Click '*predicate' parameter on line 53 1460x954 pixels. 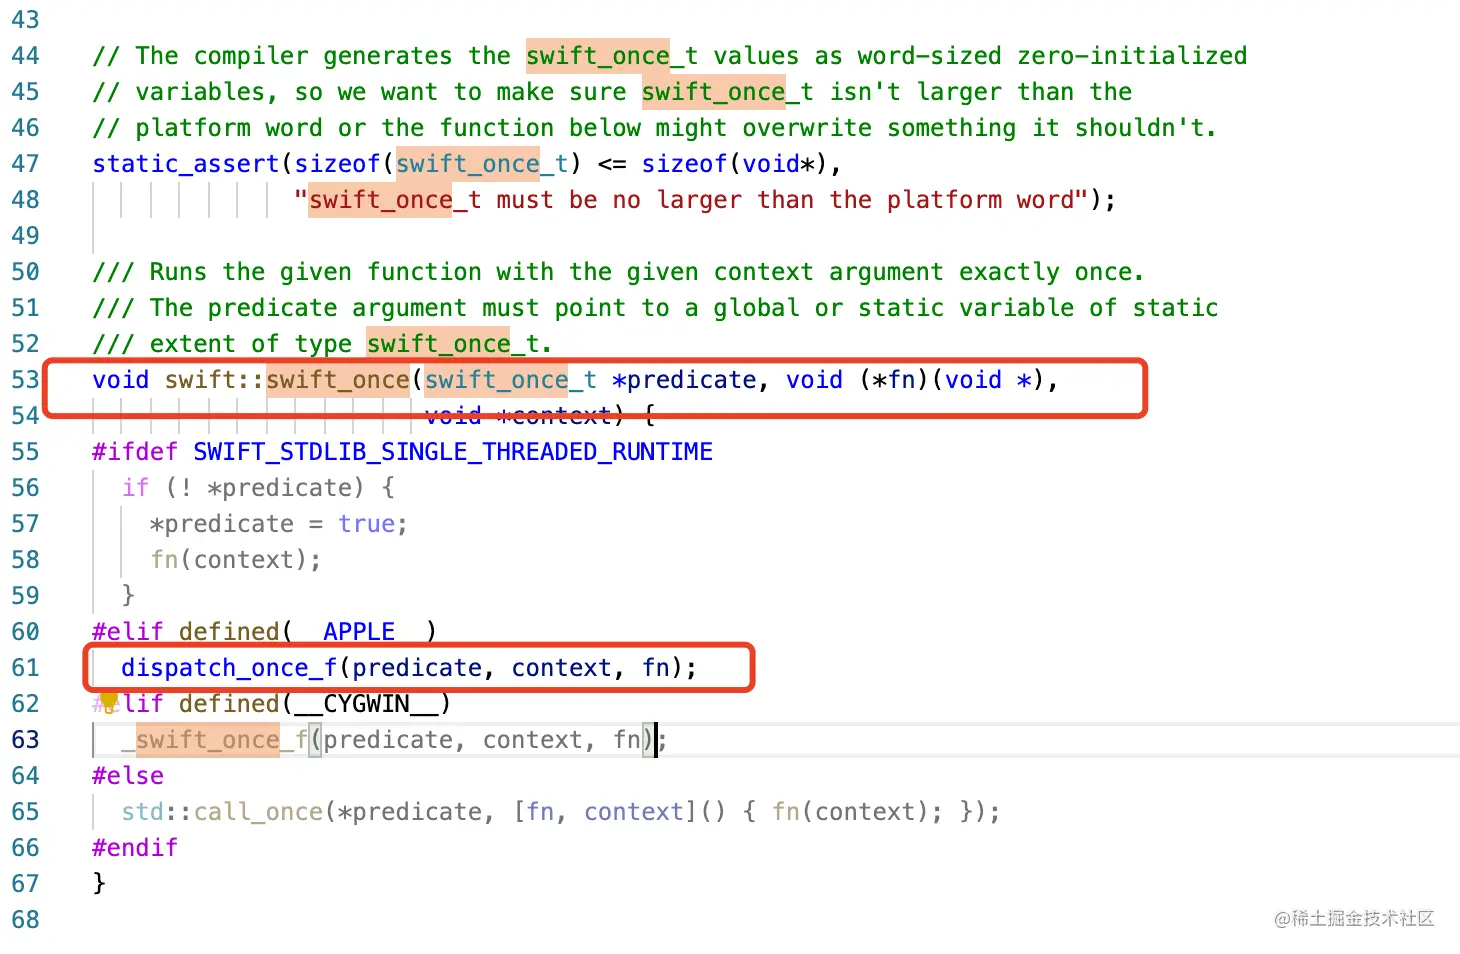click(x=684, y=380)
